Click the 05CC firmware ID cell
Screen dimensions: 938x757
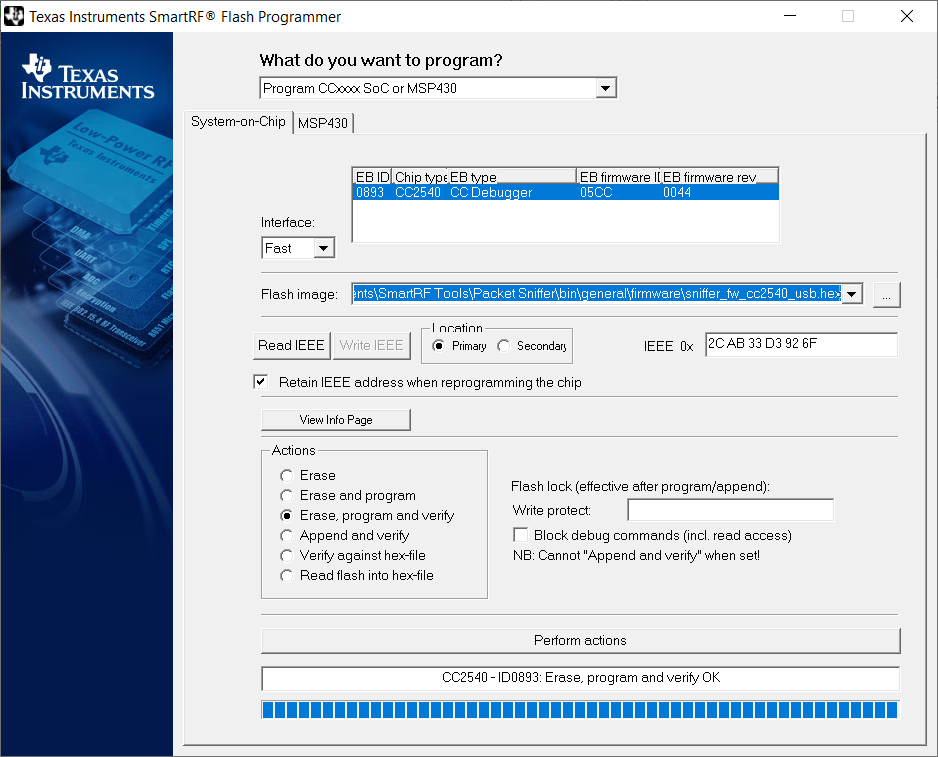point(596,192)
